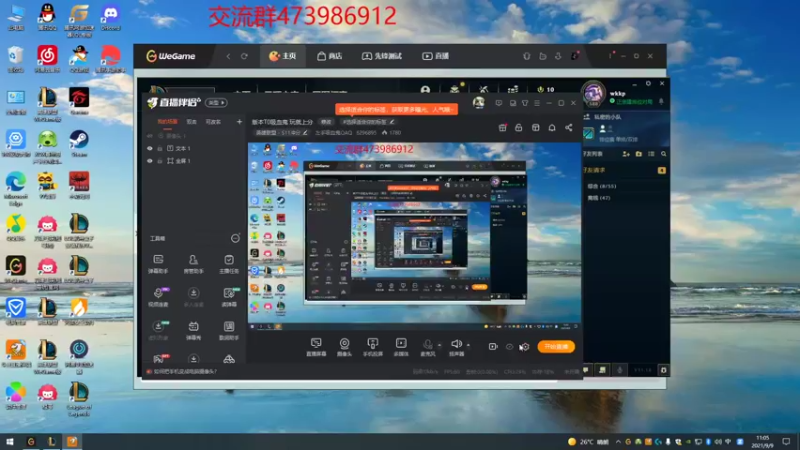Mute the microphone
800x450 pixels.
point(428,347)
